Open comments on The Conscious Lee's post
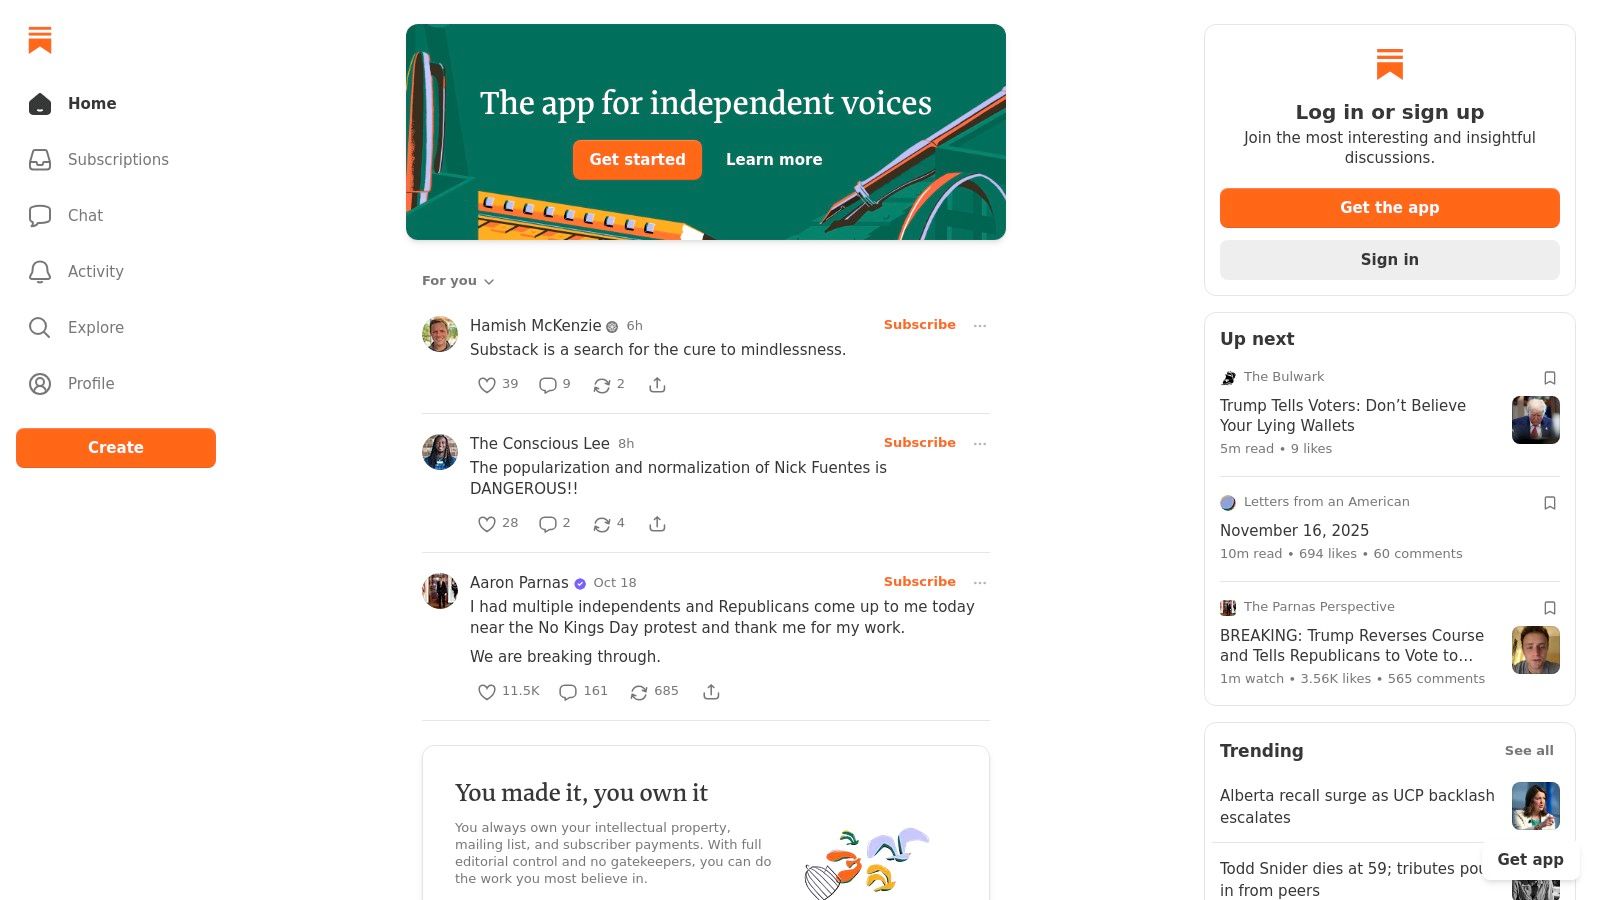Viewport: 1600px width, 900px height. pos(548,523)
